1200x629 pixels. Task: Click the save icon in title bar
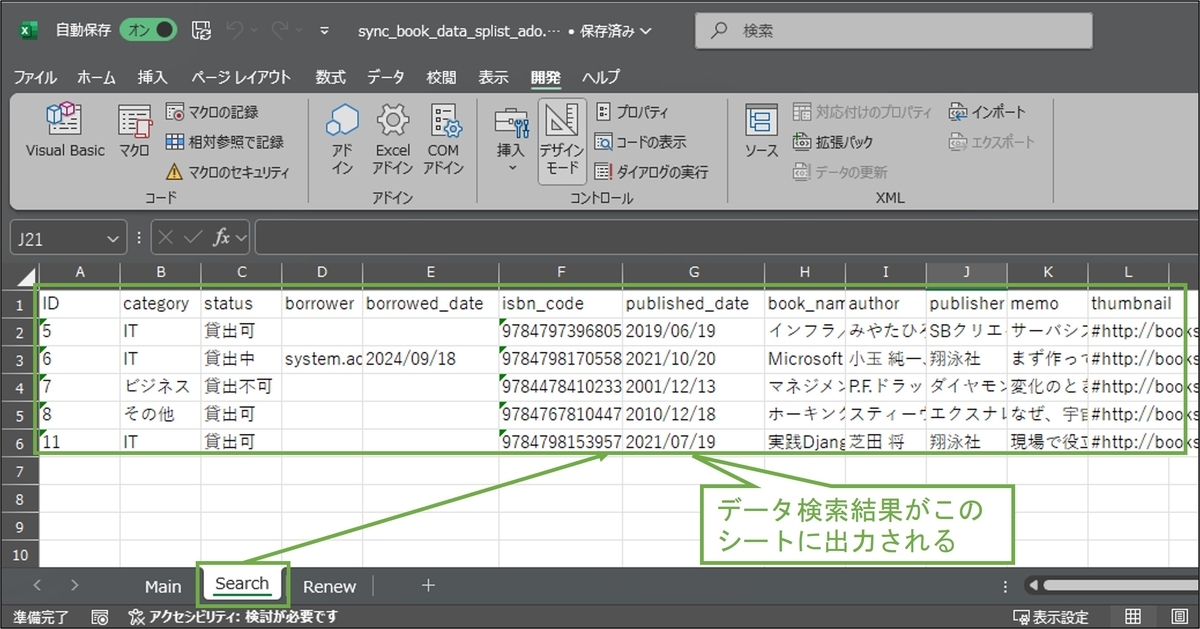pyautogui.click(x=201, y=30)
